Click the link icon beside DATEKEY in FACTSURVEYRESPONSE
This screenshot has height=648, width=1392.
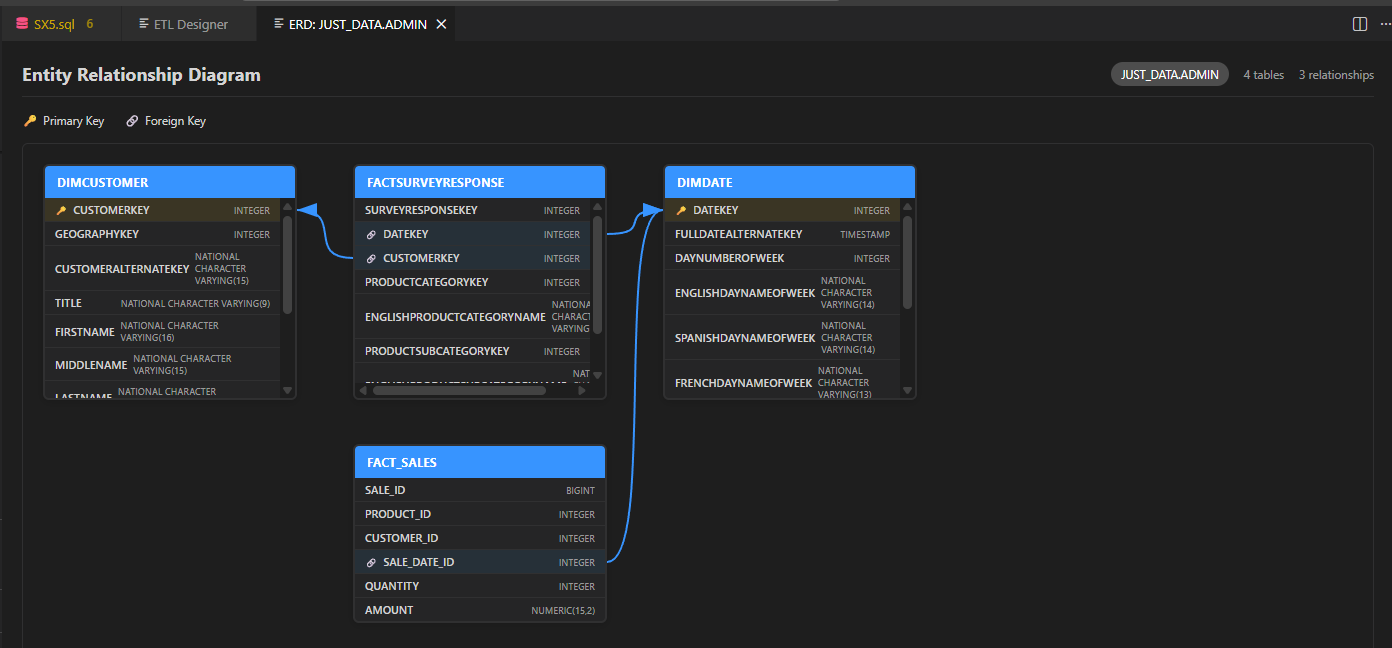(371, 235)
